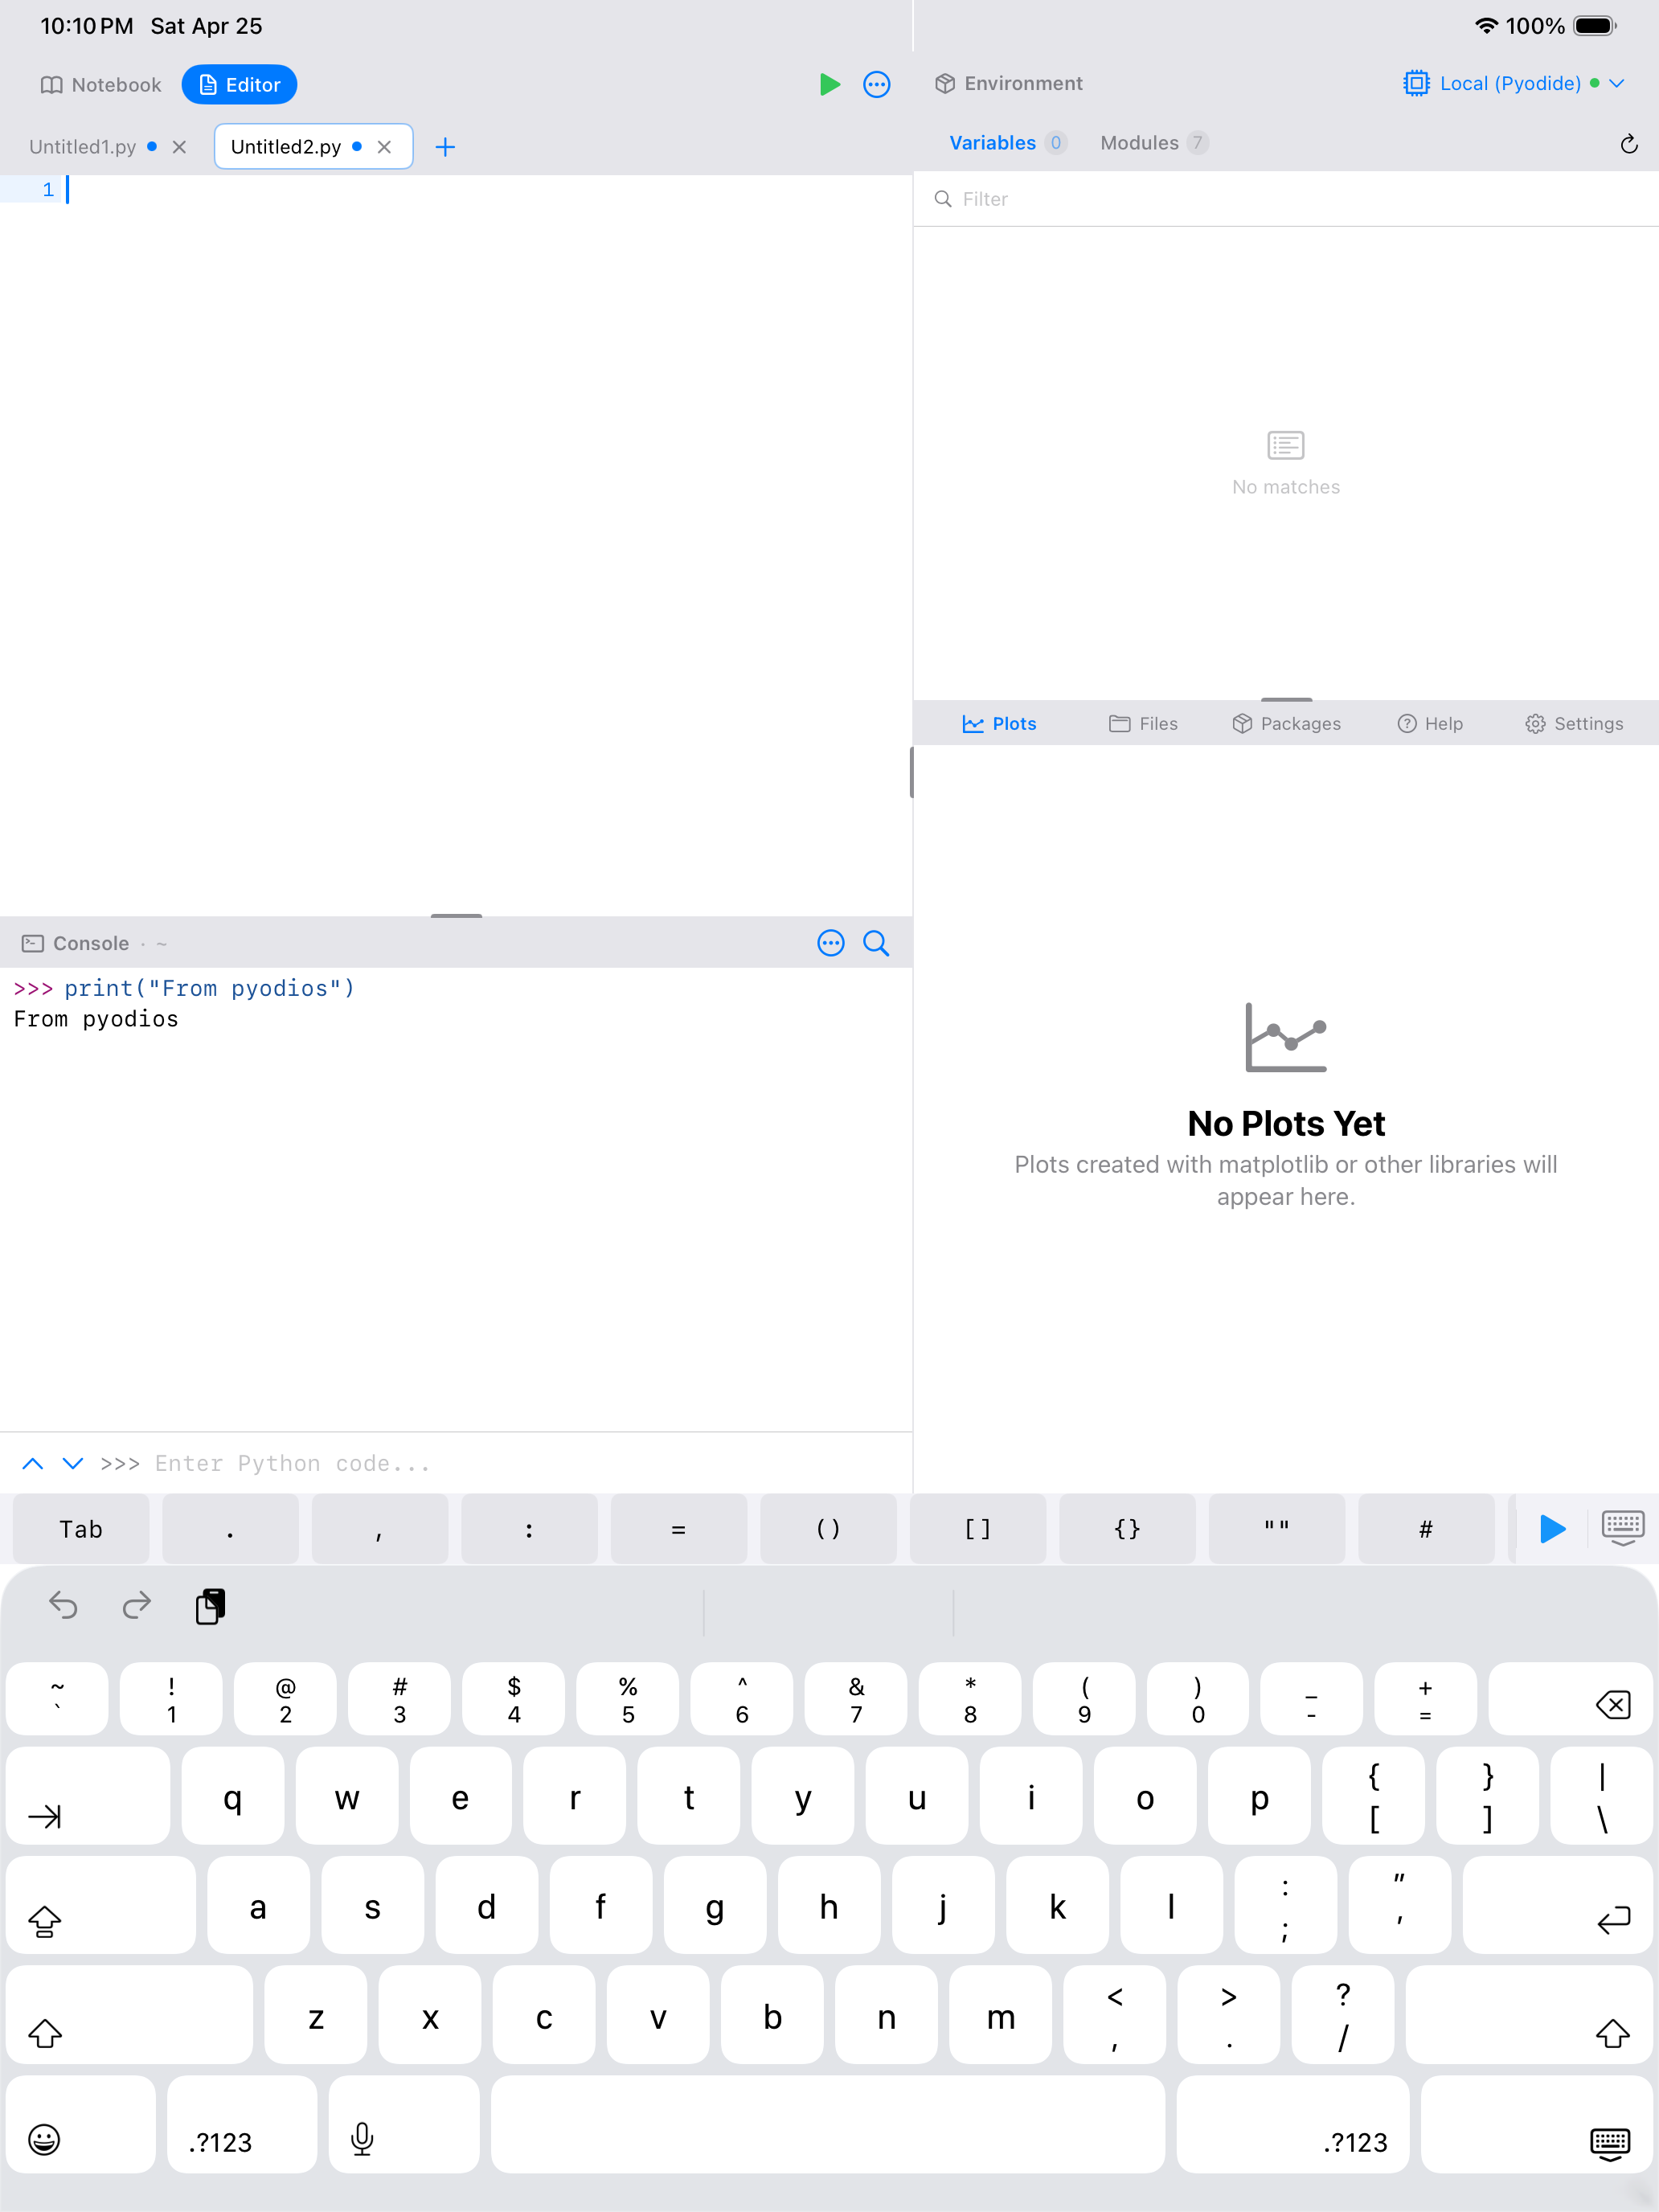Tap the keyboard undo arrow

point(63,1606)
